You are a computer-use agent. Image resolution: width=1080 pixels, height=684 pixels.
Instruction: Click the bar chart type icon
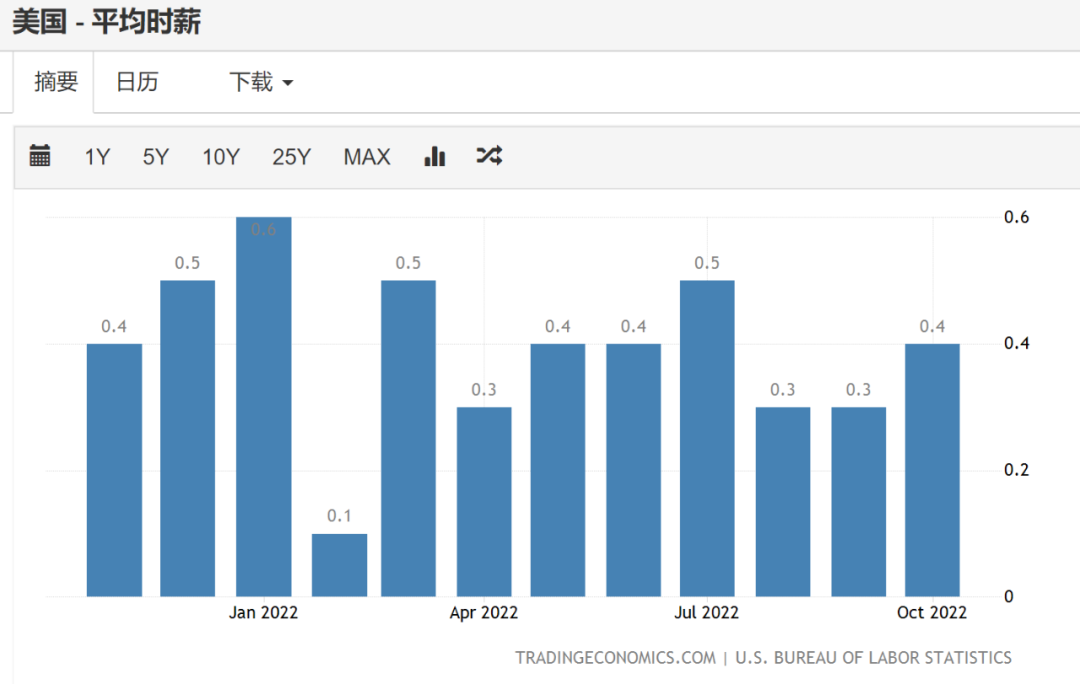(x=435, y=156)
